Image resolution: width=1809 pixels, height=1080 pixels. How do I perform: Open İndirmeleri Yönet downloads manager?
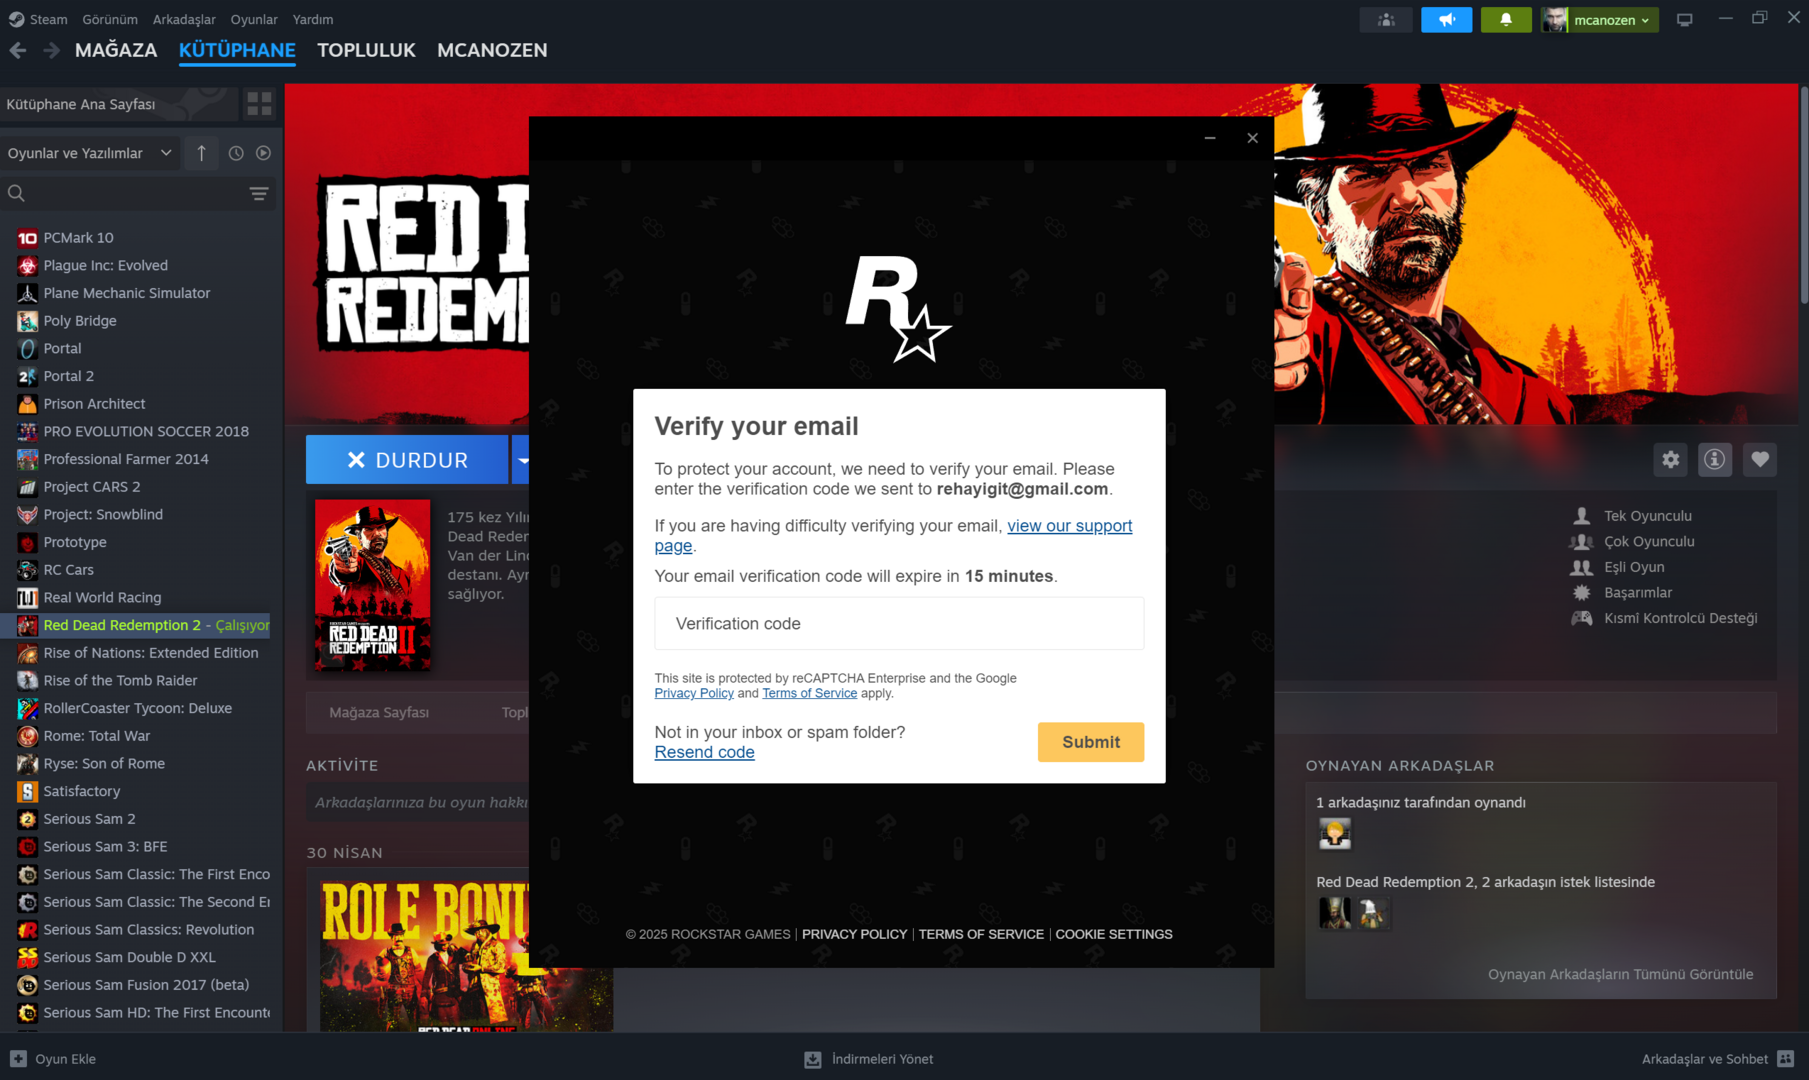tap(868, 1059)
